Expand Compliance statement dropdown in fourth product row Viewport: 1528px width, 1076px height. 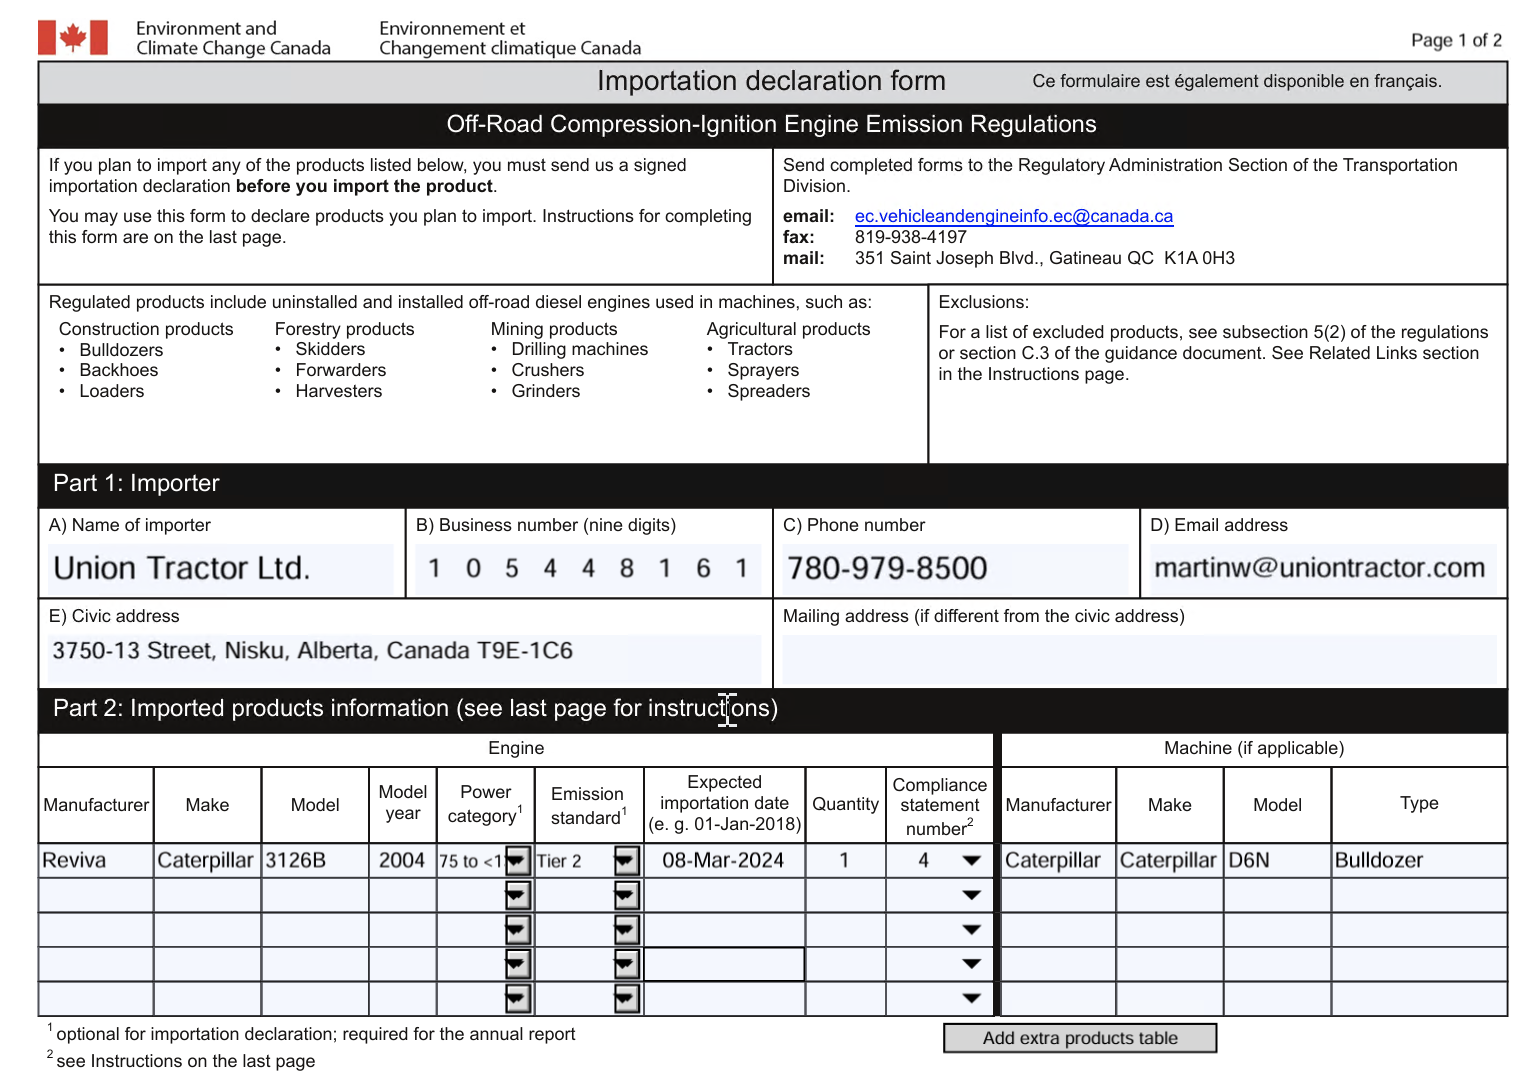coord(971,964)
